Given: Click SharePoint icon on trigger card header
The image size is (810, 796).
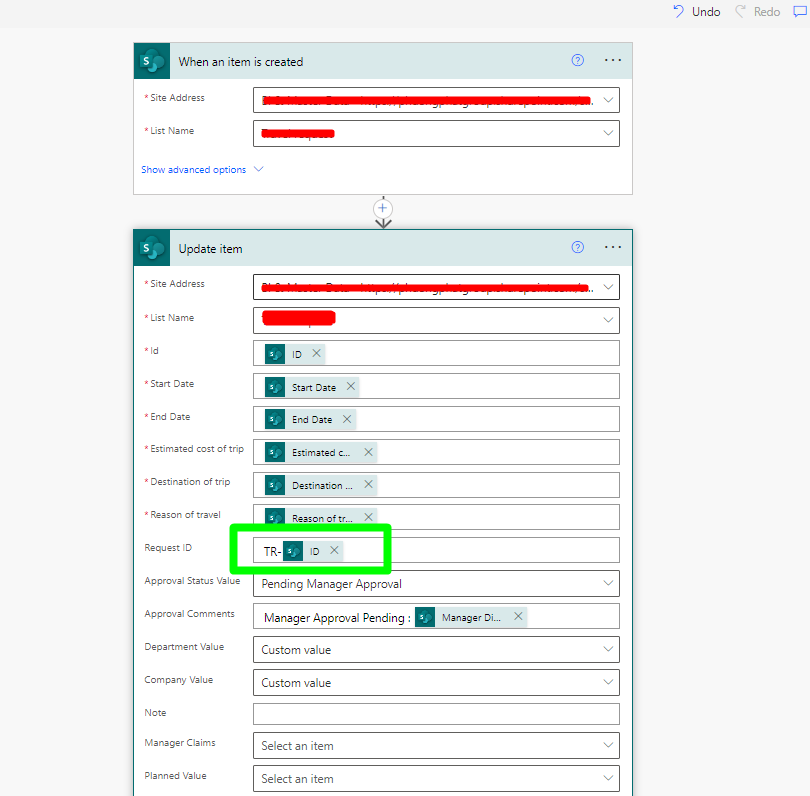Looking at the screenshot, I should pyautogui.click(x=152, y=61).
